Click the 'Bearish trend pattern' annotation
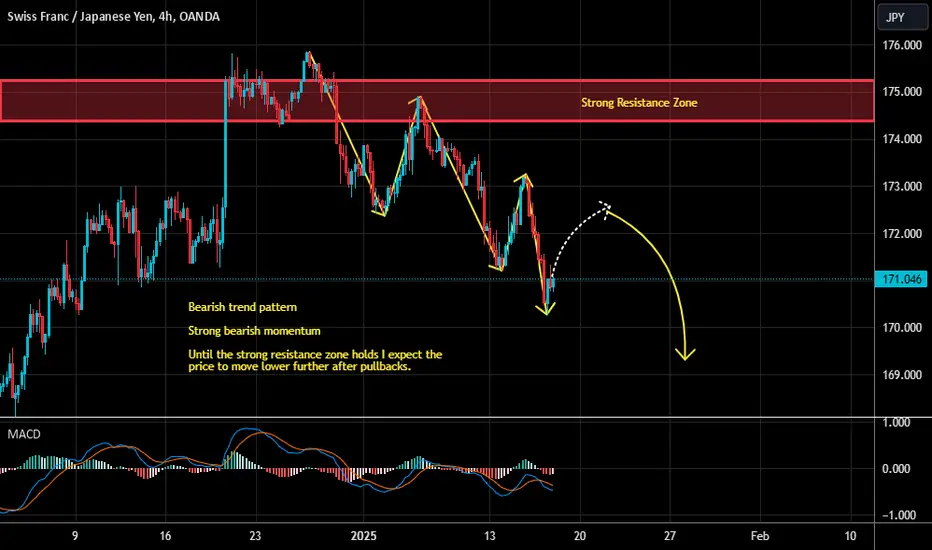 [x=243, y=307]
